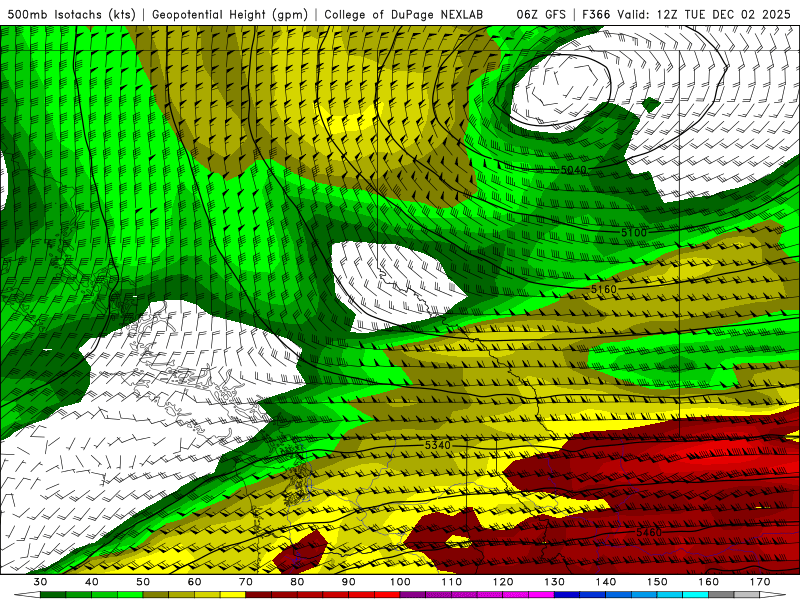This screenshot has height=600, width=800.
Task: Click the 100 value on the color scale
Action: 400,582
